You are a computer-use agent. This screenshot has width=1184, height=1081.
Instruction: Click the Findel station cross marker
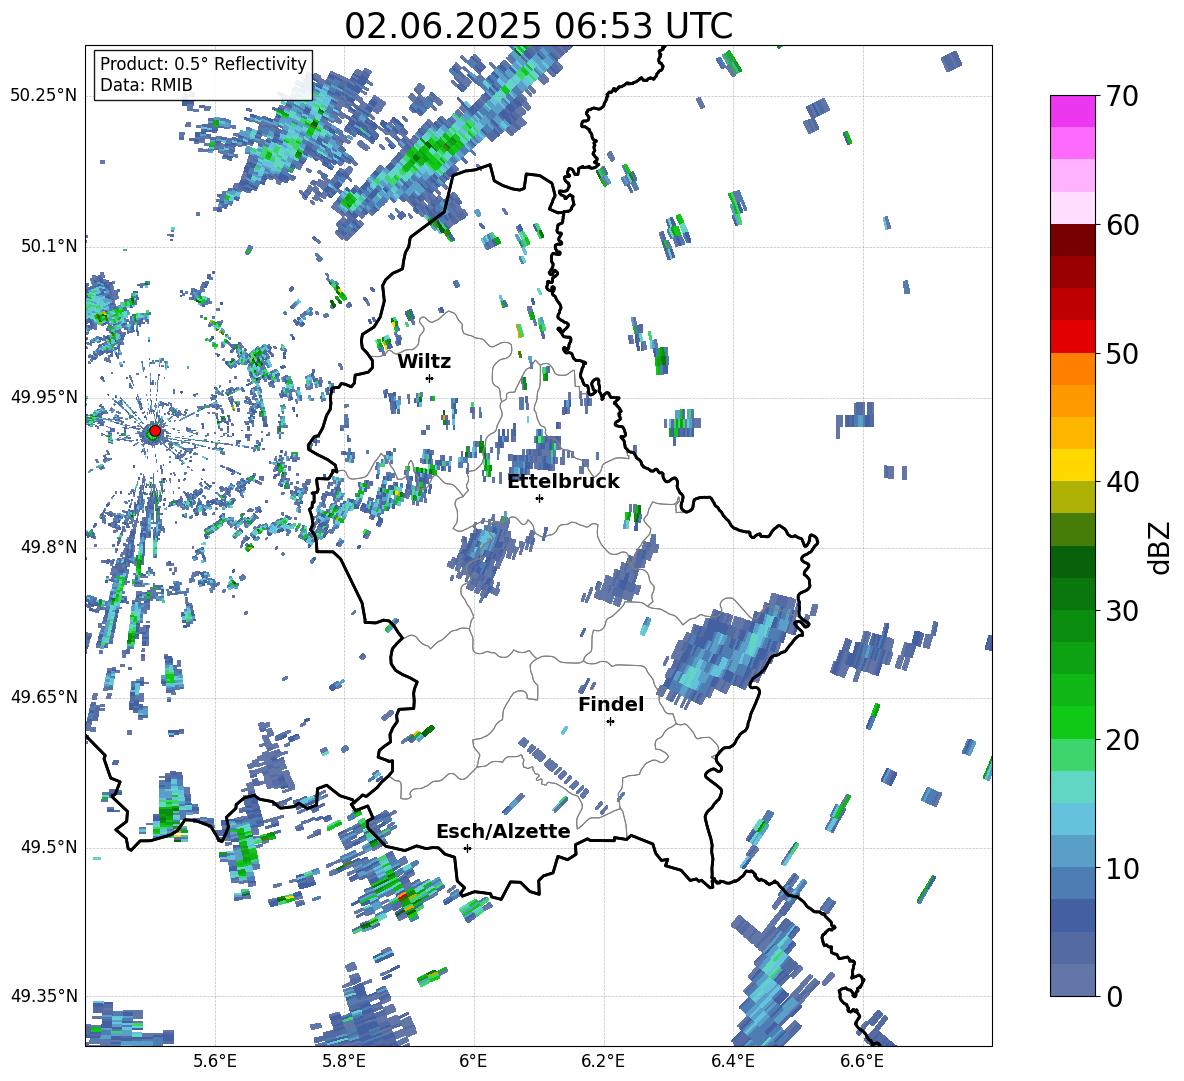coord(610,722)
